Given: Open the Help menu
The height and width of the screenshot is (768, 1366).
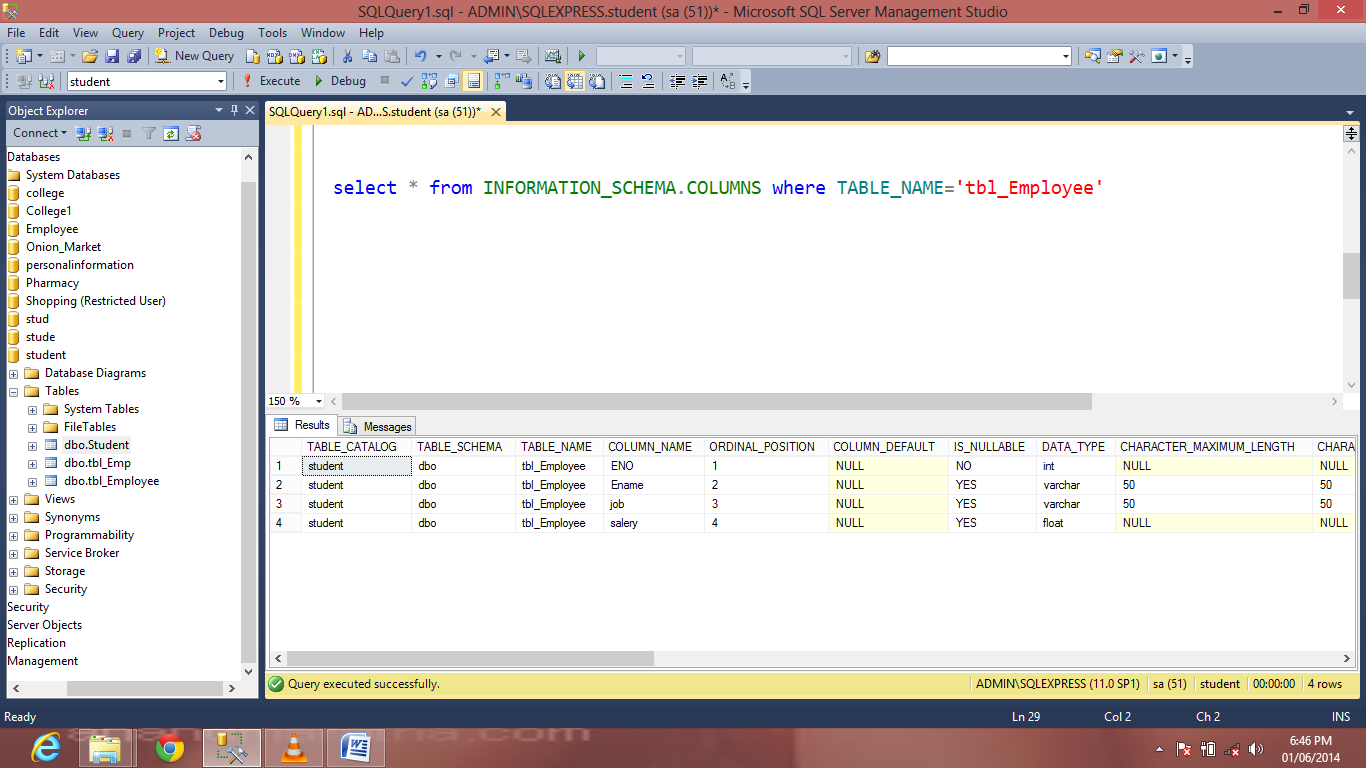Looking at the screenshot, I should [371, 33].
